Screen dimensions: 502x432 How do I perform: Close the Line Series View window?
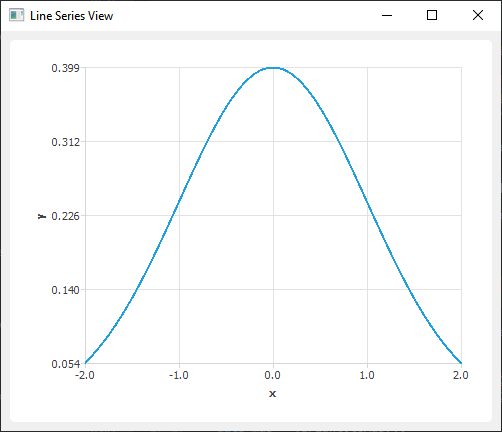point(478,15)
